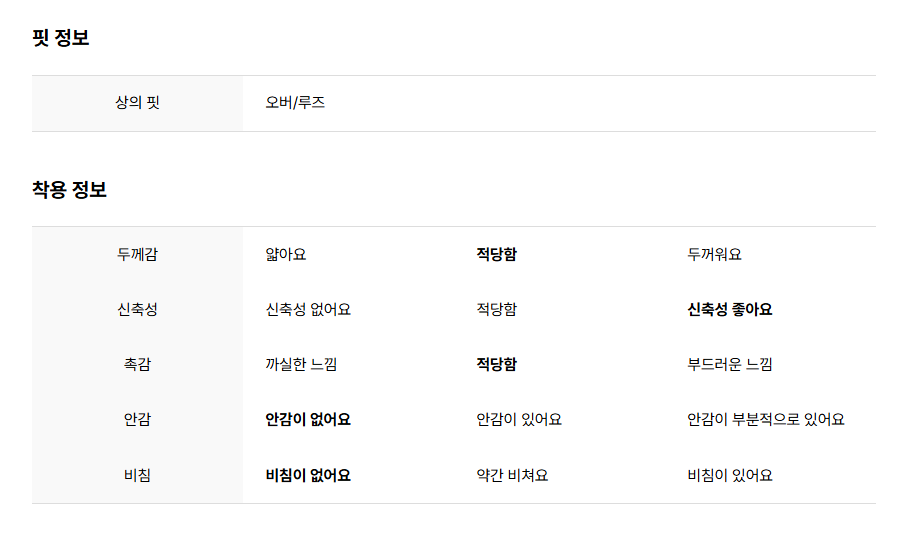Select 비침이 있어요 option

[729, 475]
